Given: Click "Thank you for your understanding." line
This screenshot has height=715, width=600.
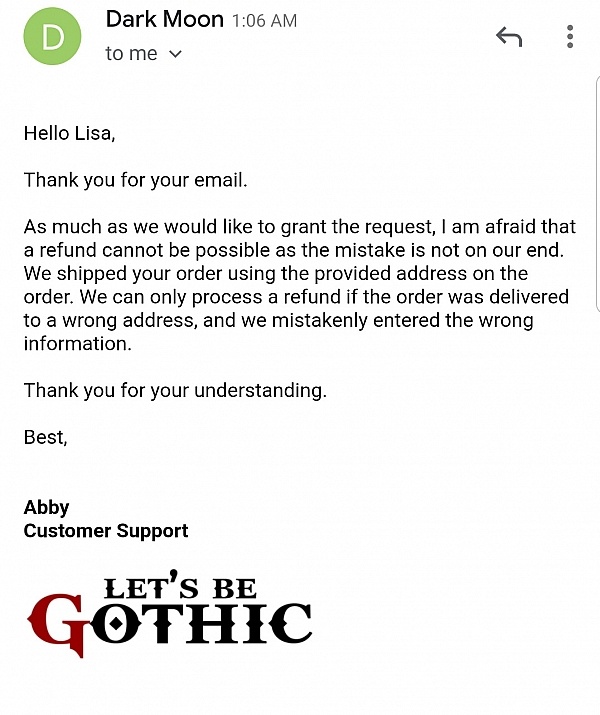Looking at the screenshot, I should tap(175, 391).
